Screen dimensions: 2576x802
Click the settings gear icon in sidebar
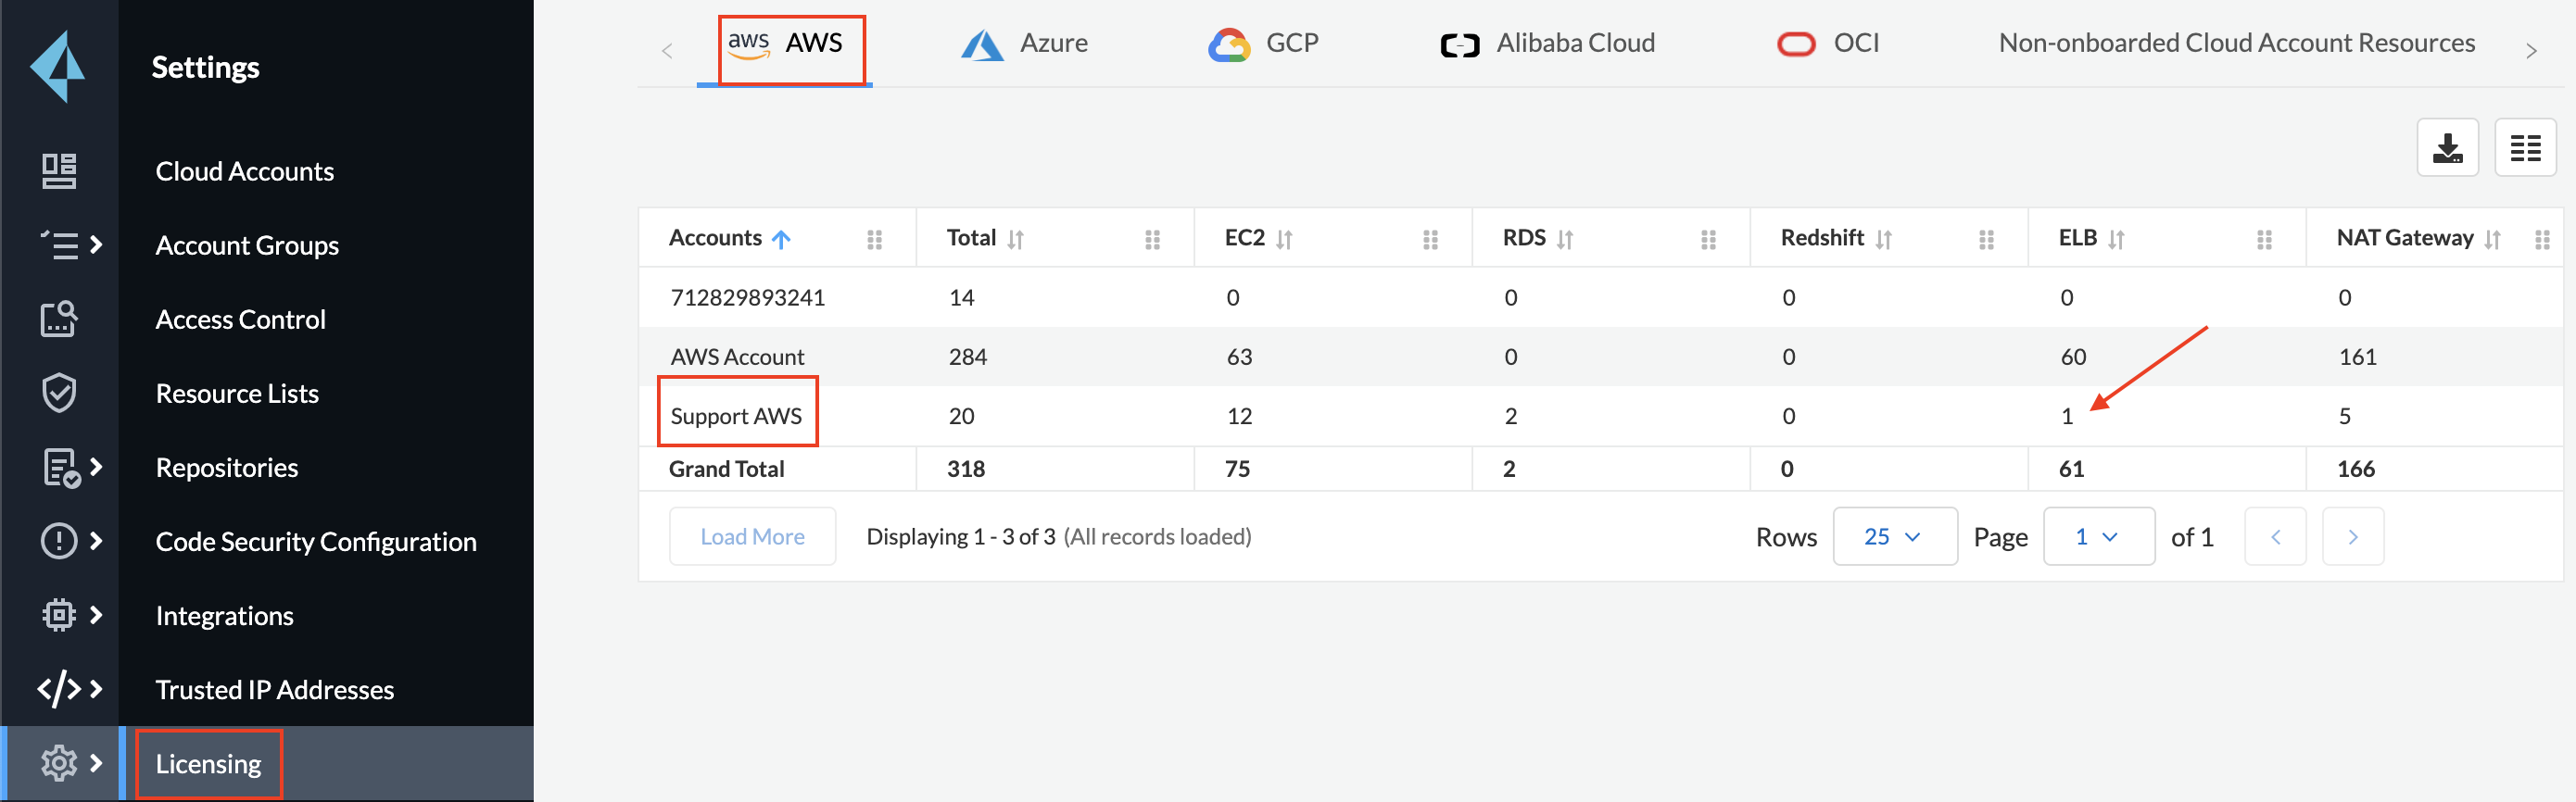59,763
